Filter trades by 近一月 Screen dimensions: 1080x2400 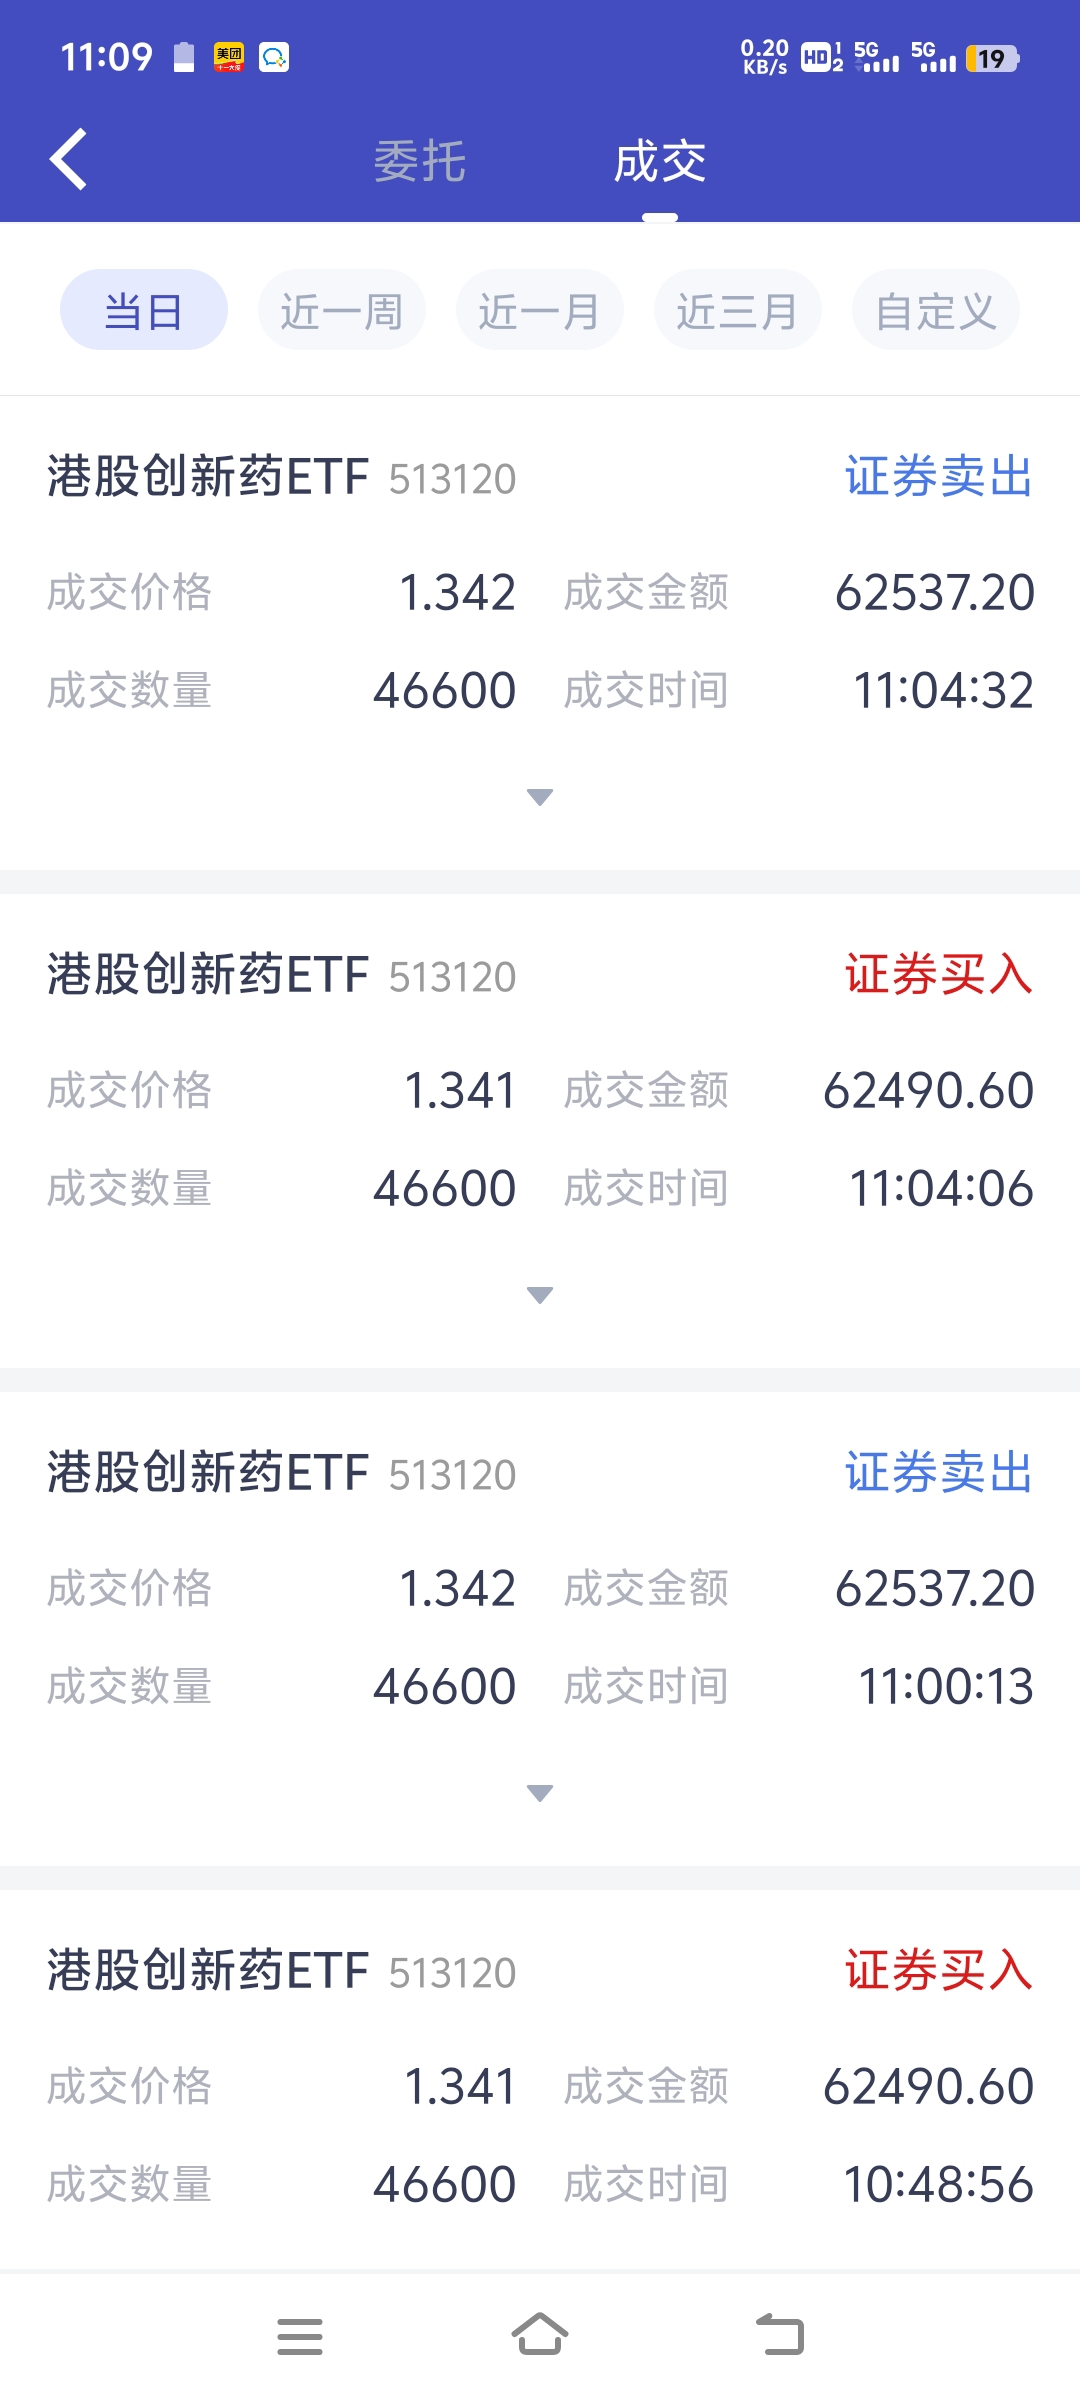pos(539,311)
